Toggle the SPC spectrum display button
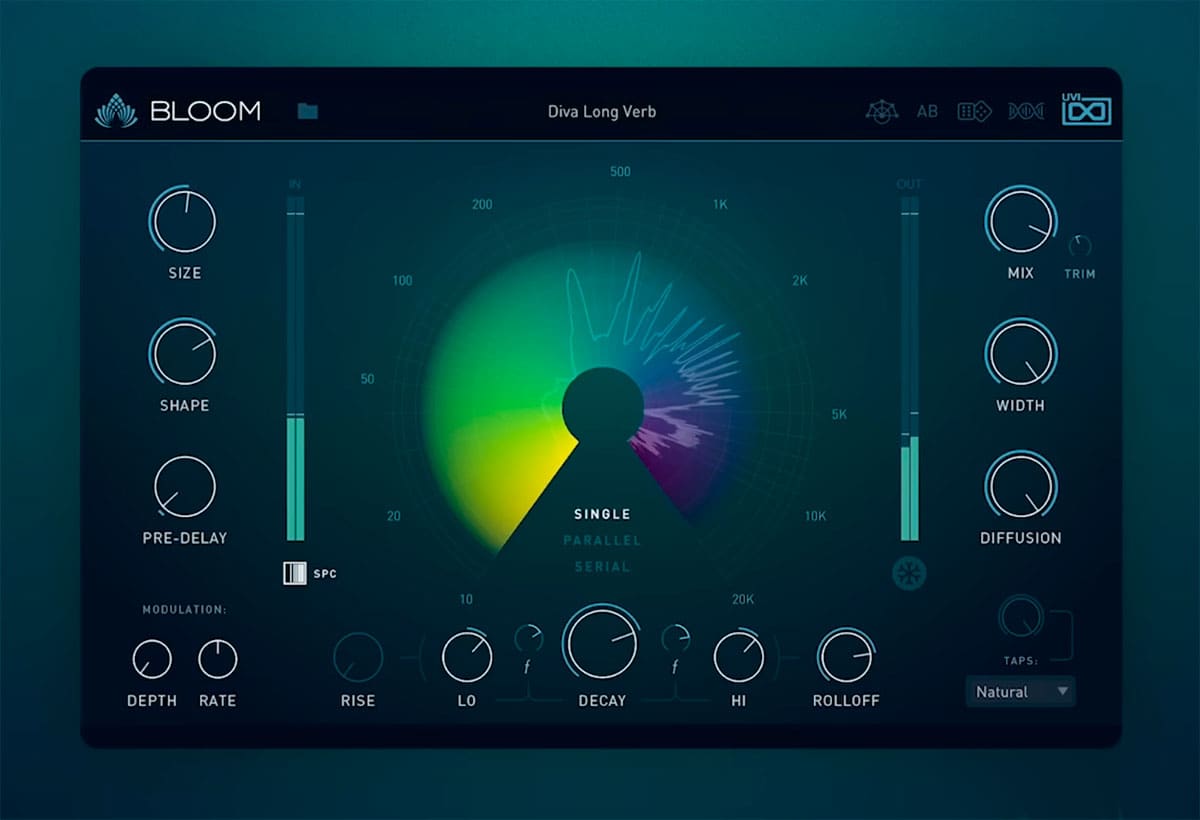 (294, 573)
